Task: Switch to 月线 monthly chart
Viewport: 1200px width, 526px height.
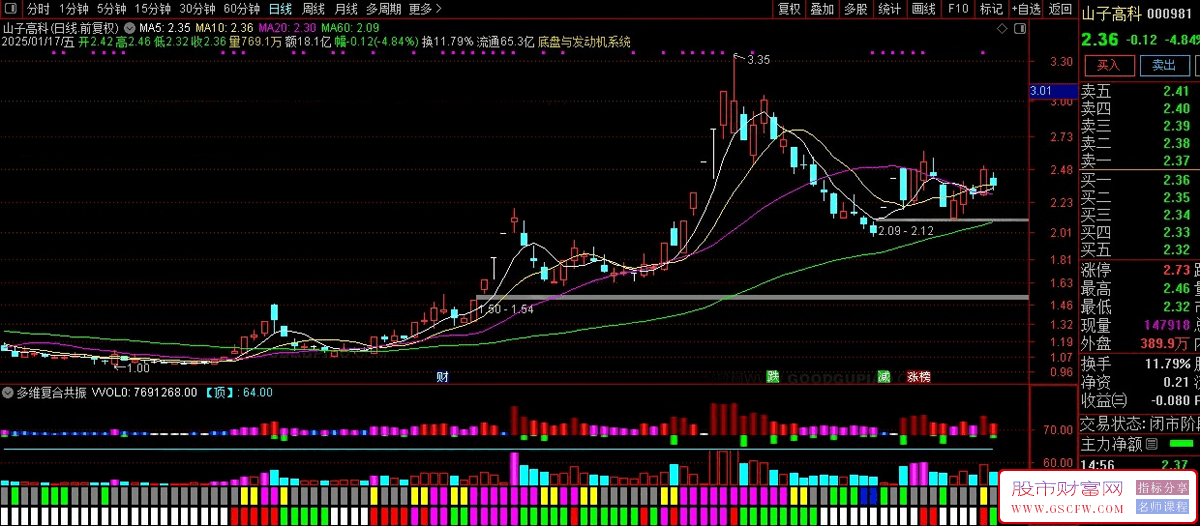Action: [x=346, y=9]
